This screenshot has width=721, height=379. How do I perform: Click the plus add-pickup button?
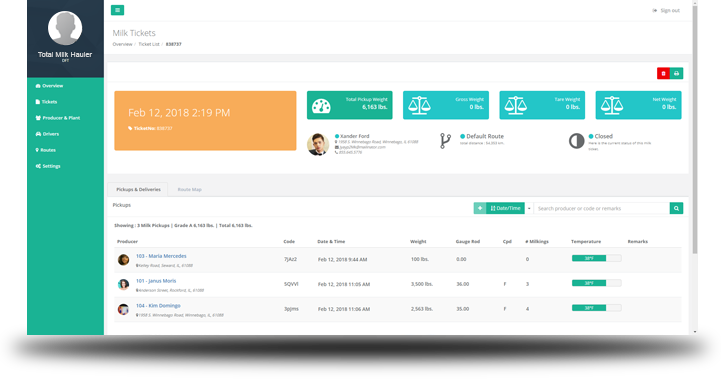(x=480, y=208)
